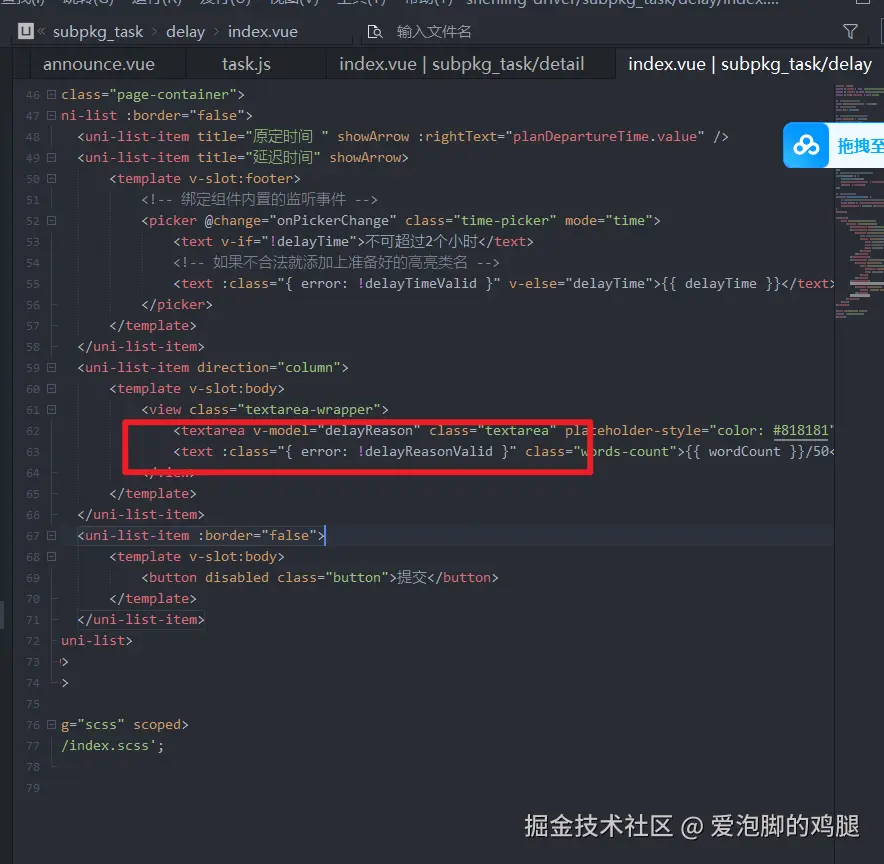Viewport: 884px width, 864px height.
Task: Collapse style fold at line 76
Action: (51, 724)
